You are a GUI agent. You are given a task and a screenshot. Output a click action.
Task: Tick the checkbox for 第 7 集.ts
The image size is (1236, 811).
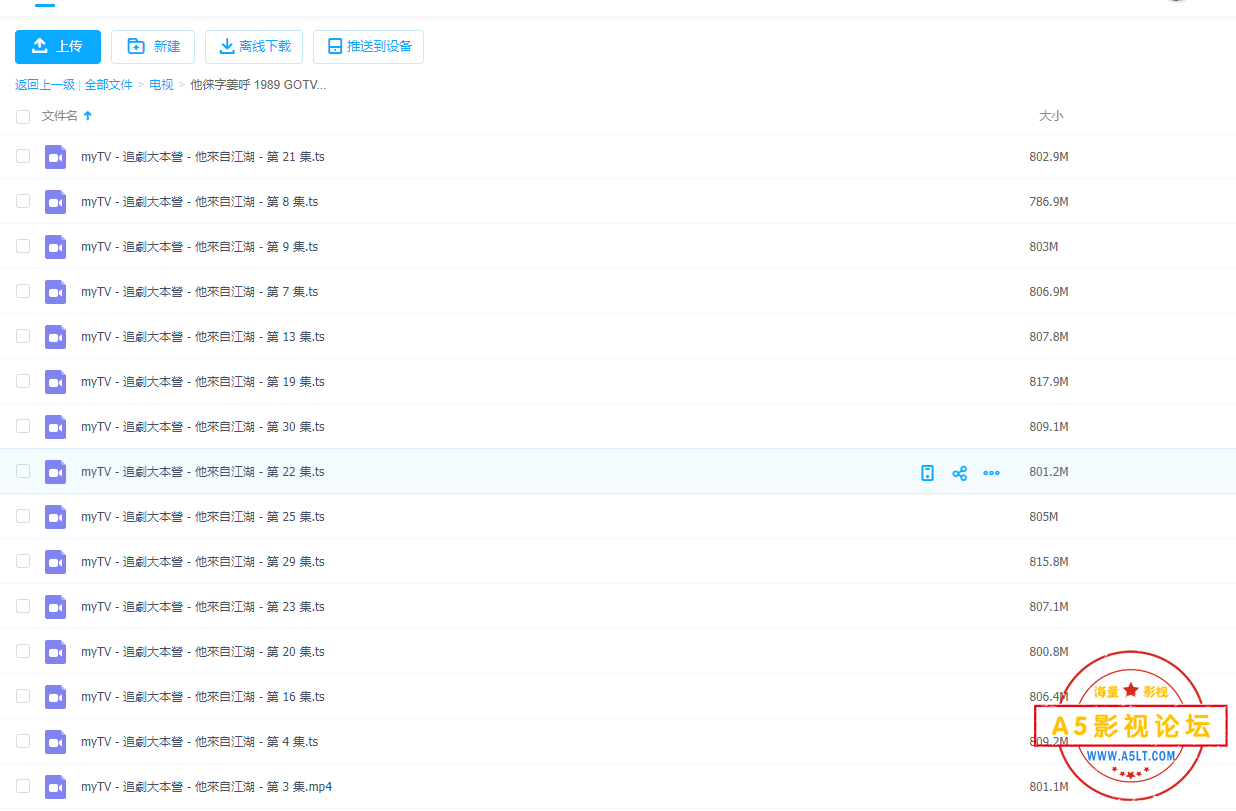23,291
